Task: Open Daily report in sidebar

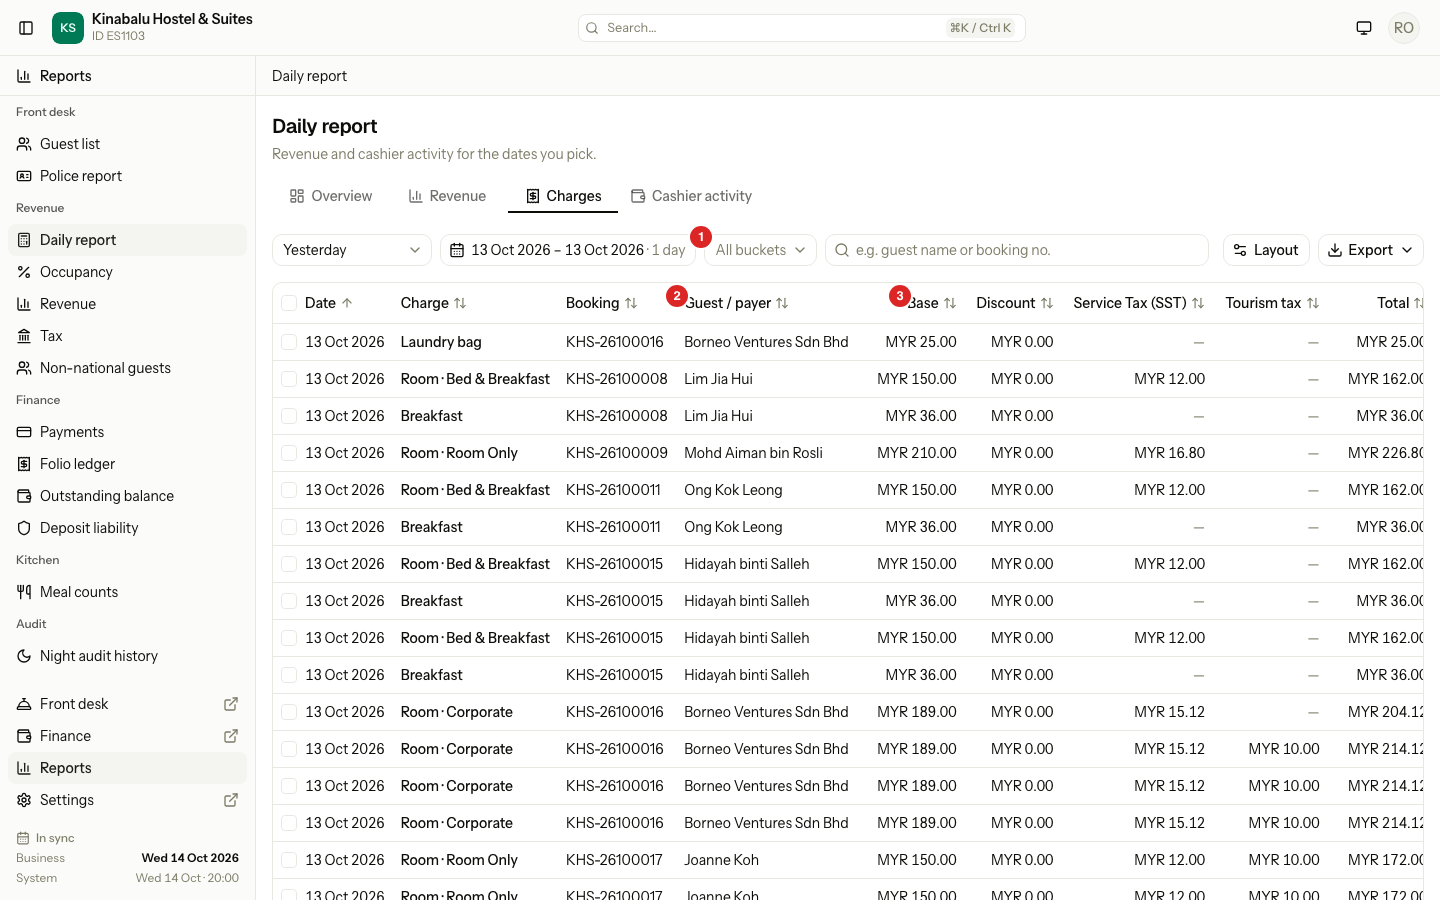Action: (128, 240)
